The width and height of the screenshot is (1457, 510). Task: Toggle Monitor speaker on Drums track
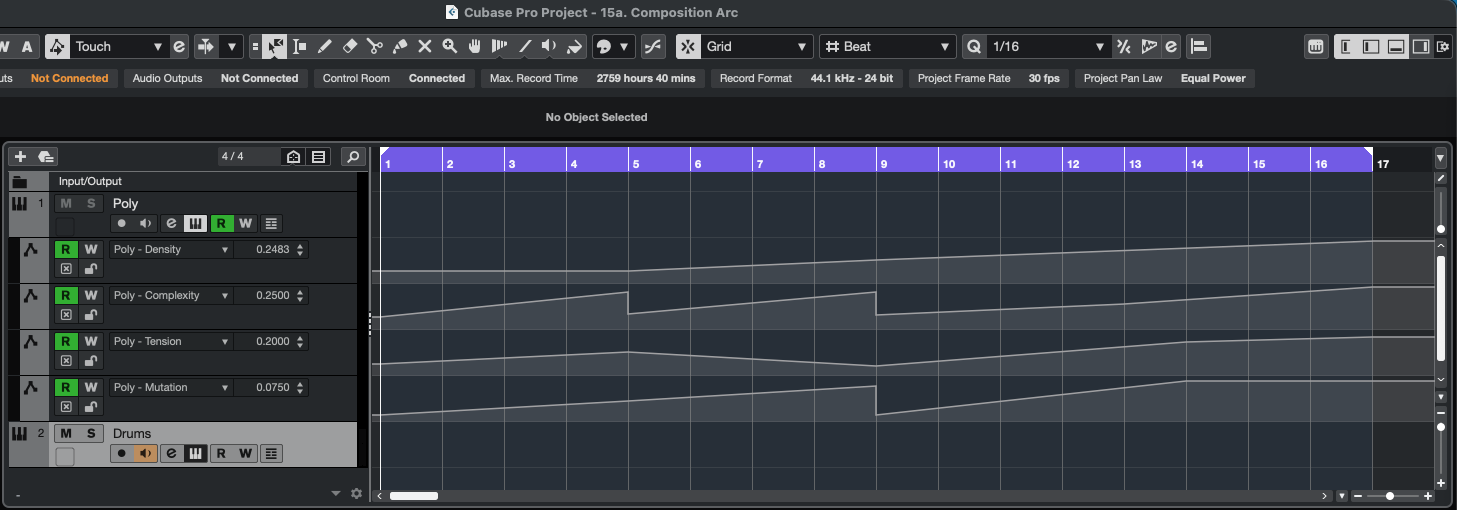coord(146,453)
